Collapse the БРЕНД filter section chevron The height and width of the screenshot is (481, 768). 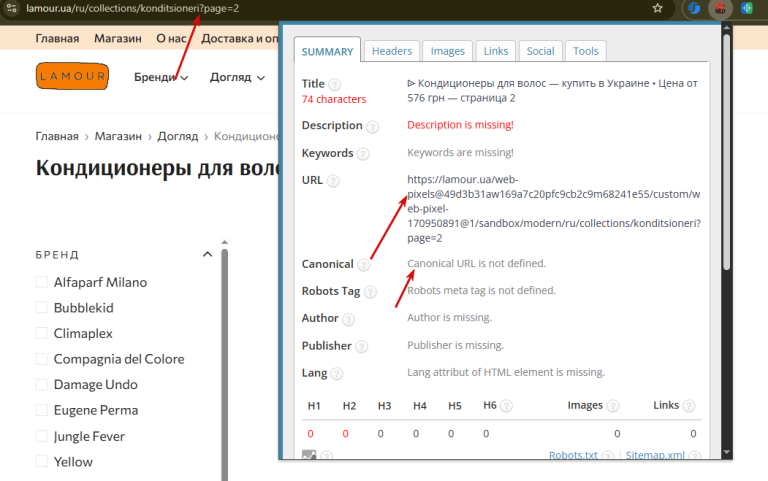pos(207,254)
